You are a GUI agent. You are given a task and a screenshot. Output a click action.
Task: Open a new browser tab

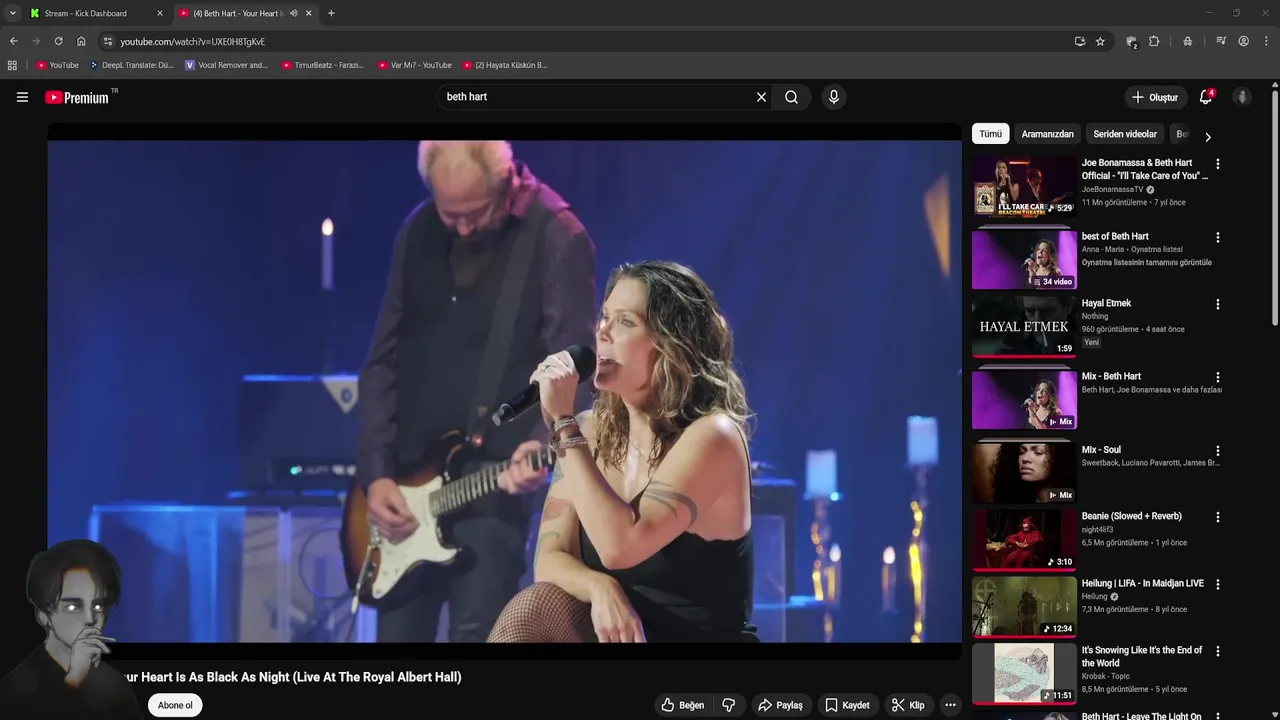tap(331, 13)
